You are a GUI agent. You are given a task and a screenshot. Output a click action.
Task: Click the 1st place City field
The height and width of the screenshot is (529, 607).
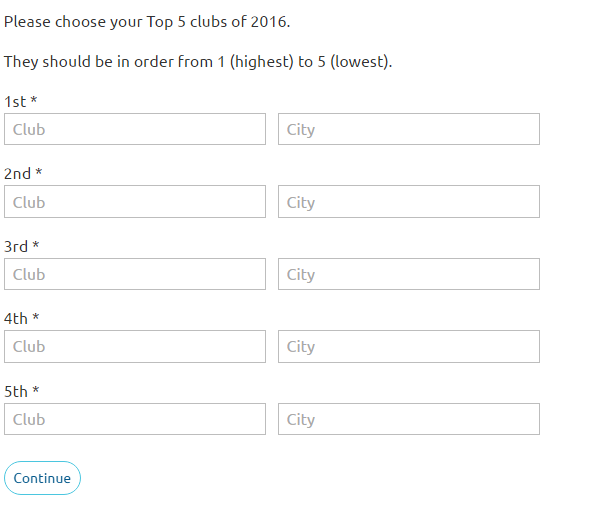point(408,129)
